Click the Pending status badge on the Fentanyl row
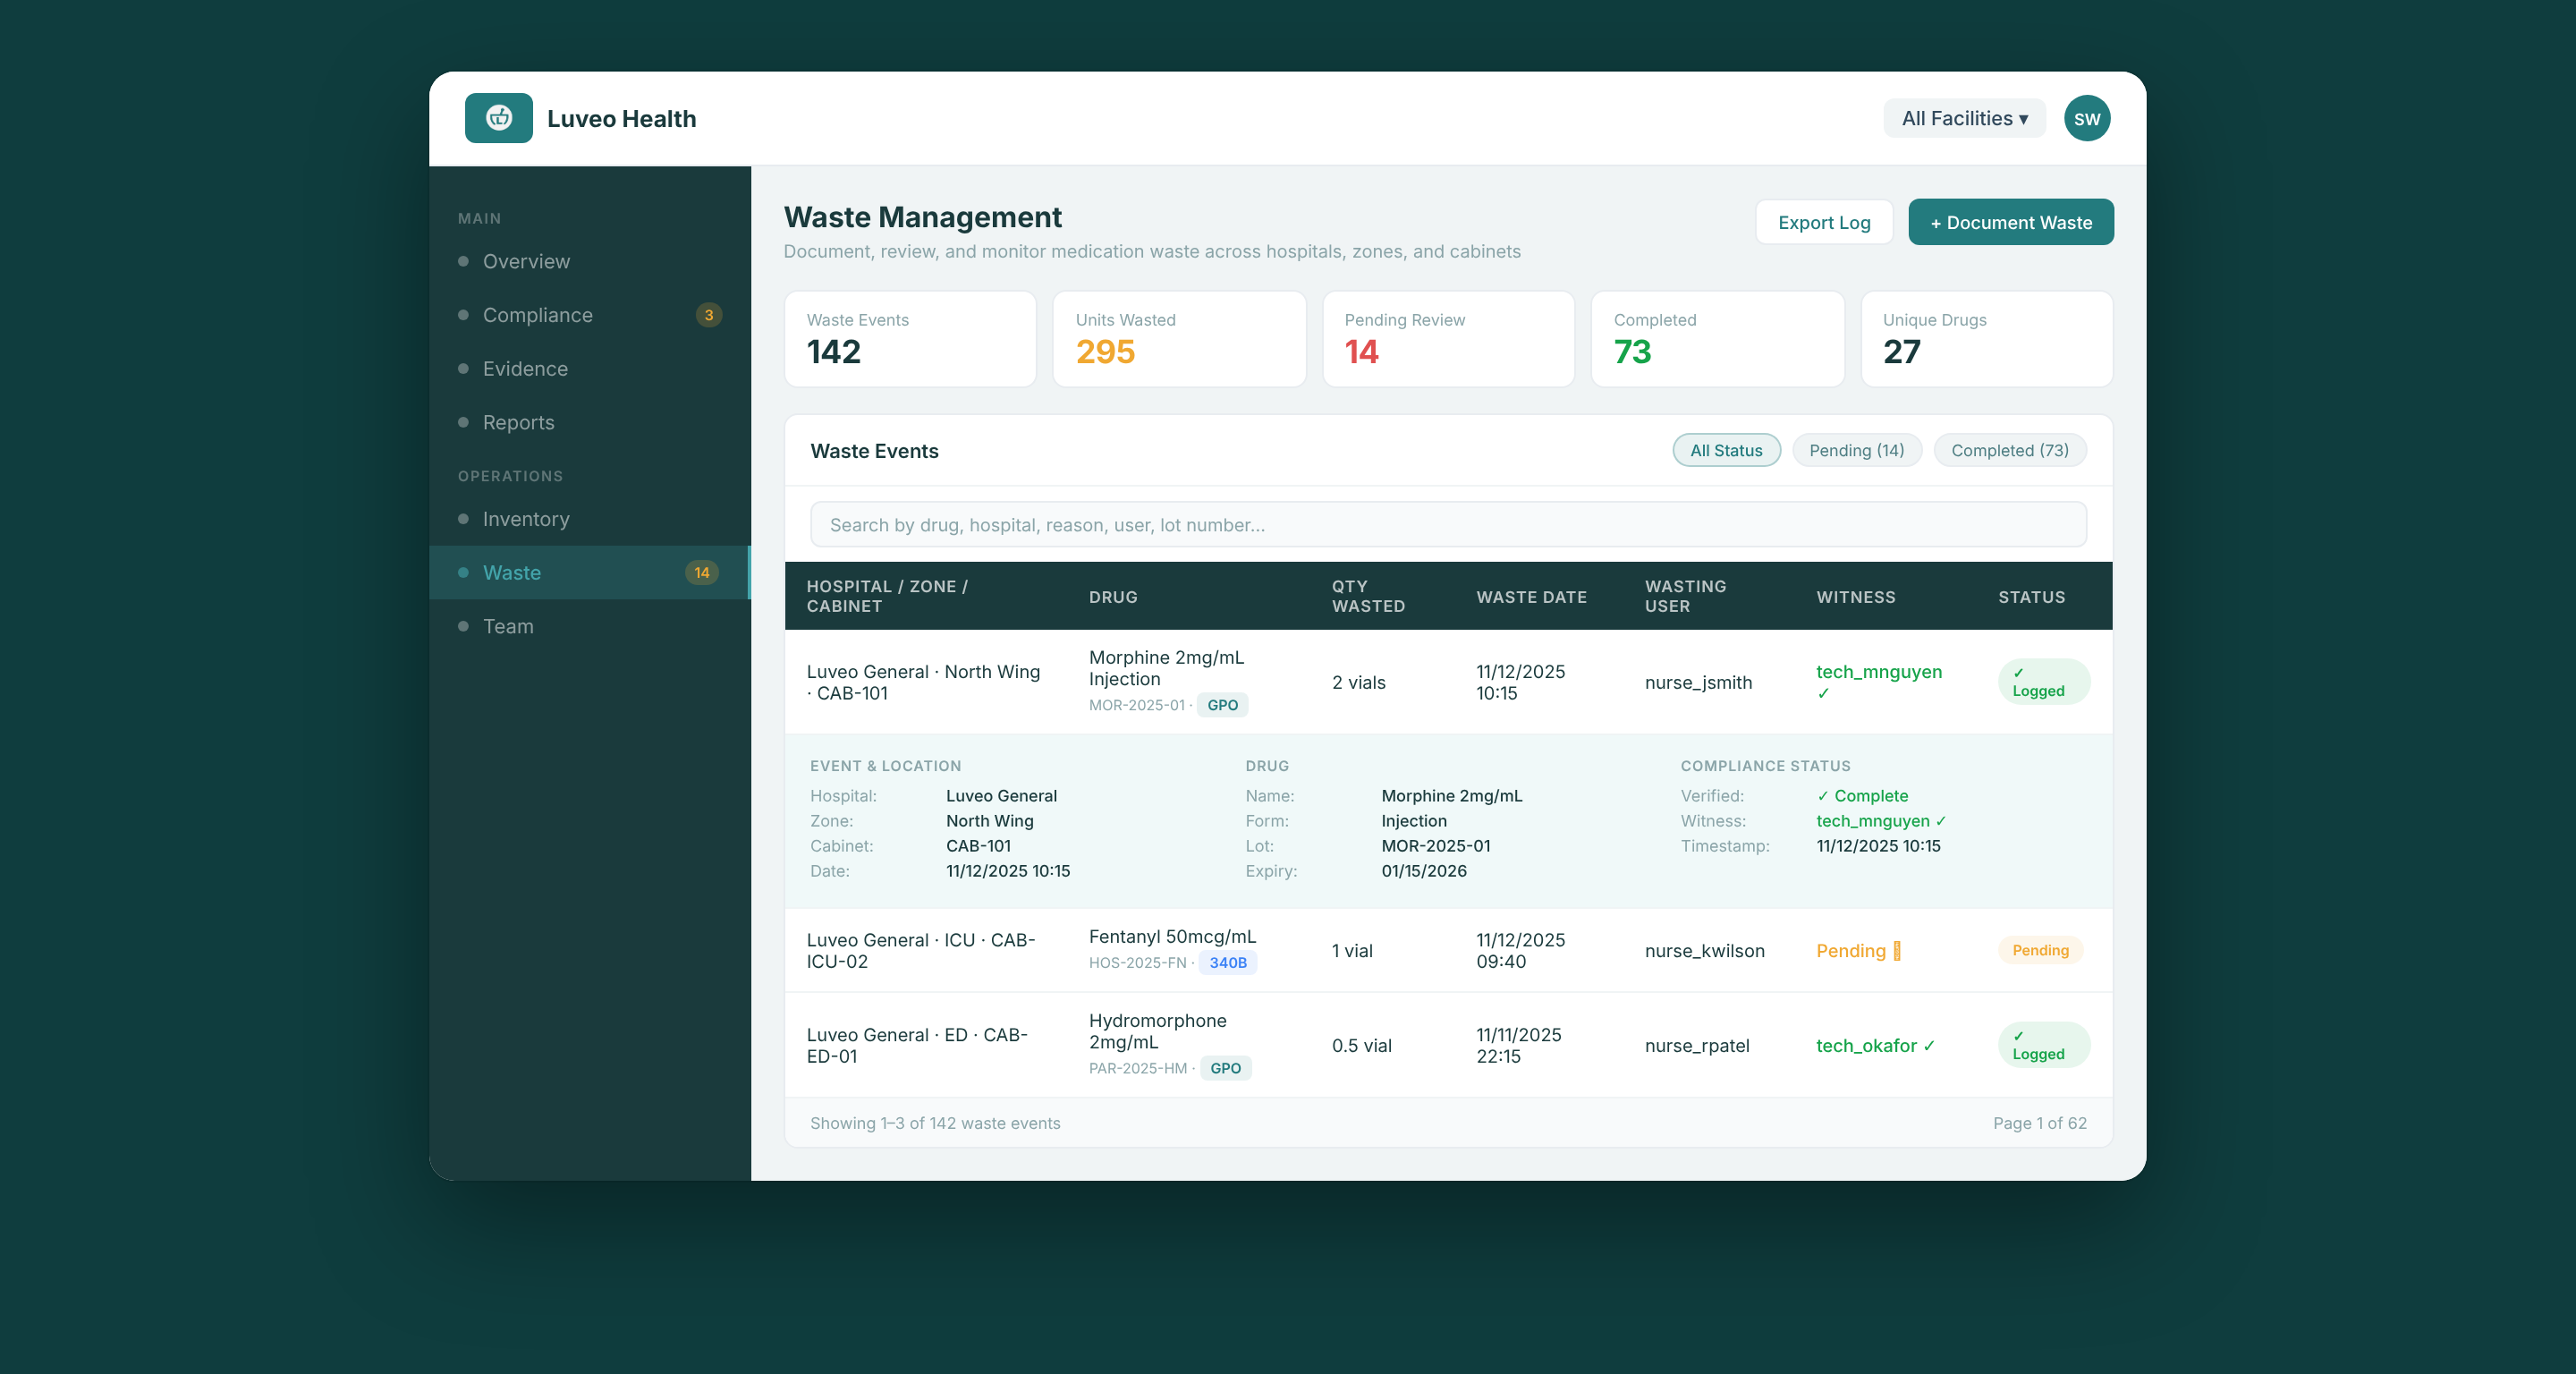2576x1374 pixels. [x=2040, y=950]
